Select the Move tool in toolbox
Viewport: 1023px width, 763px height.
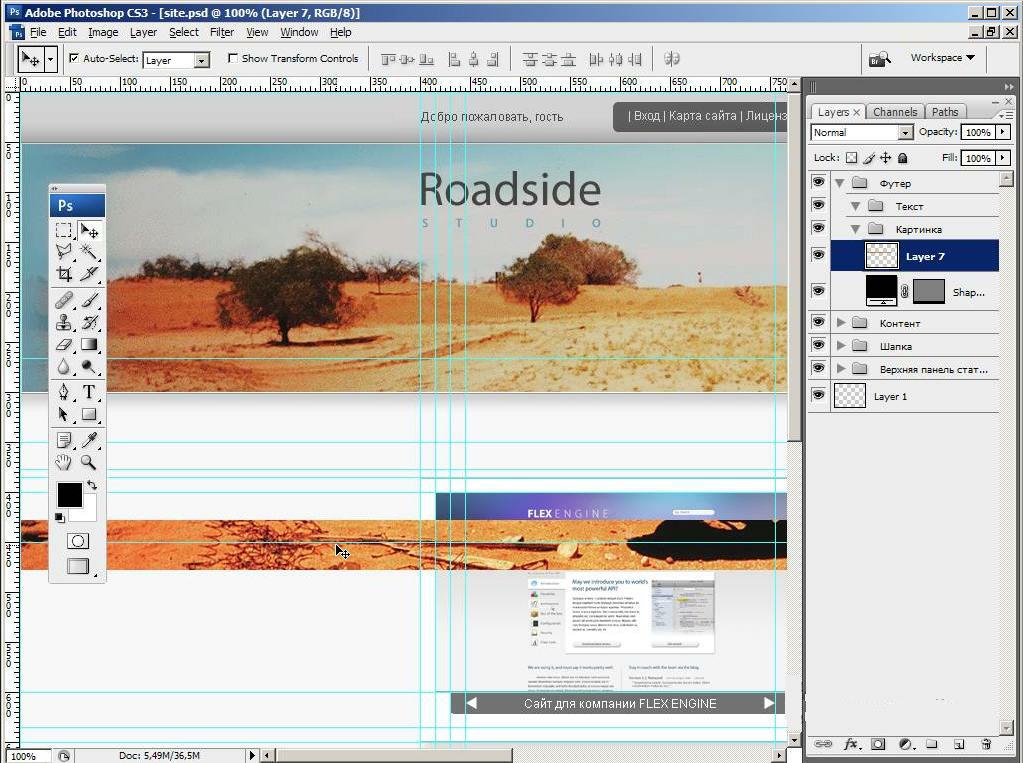(x=89, y=230)
